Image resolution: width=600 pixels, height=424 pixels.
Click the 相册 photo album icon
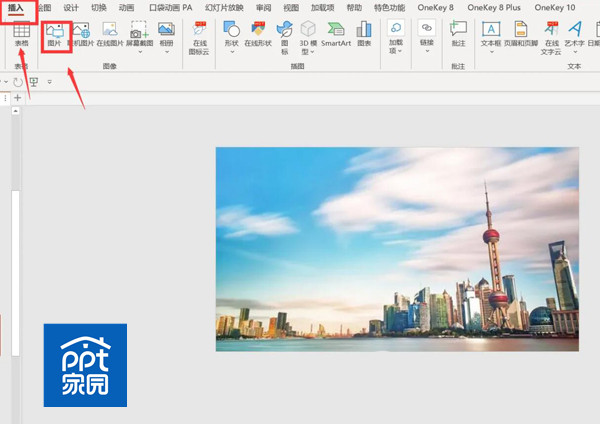click(166, 29)
